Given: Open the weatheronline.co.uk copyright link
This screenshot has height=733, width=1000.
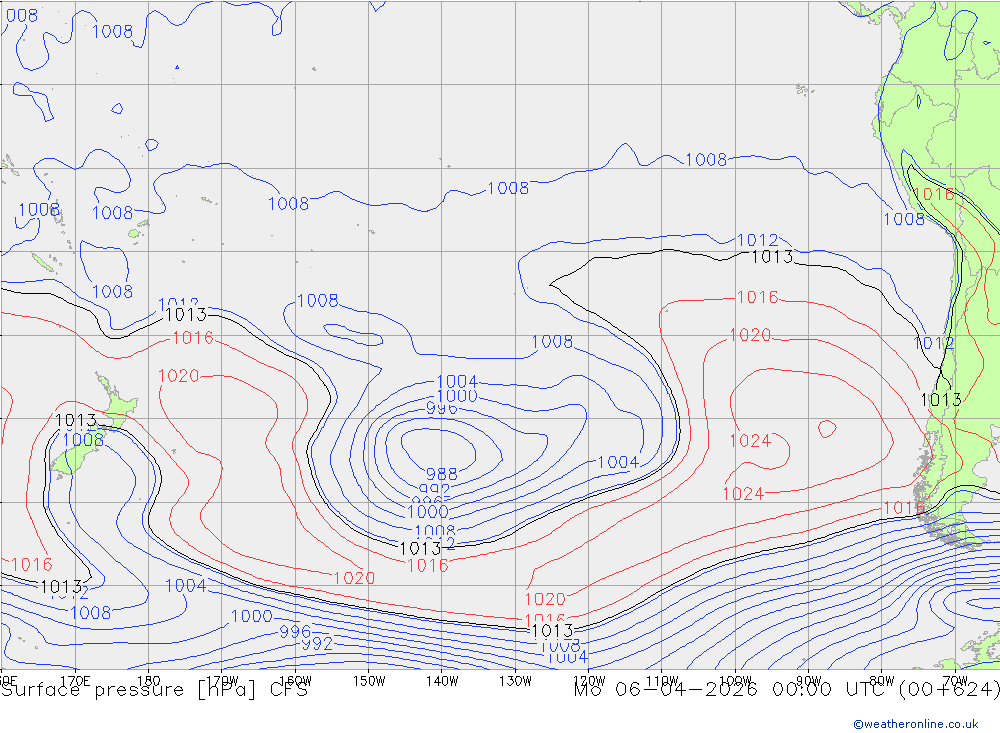Looking at the screenshot, I should (x=916, y=723).
